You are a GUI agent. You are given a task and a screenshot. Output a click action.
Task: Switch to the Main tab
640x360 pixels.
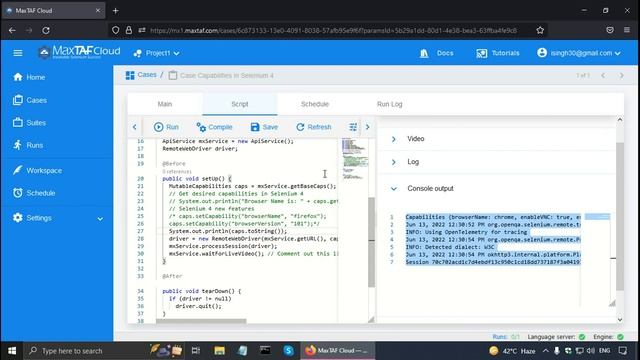click(x=165, y=104)
